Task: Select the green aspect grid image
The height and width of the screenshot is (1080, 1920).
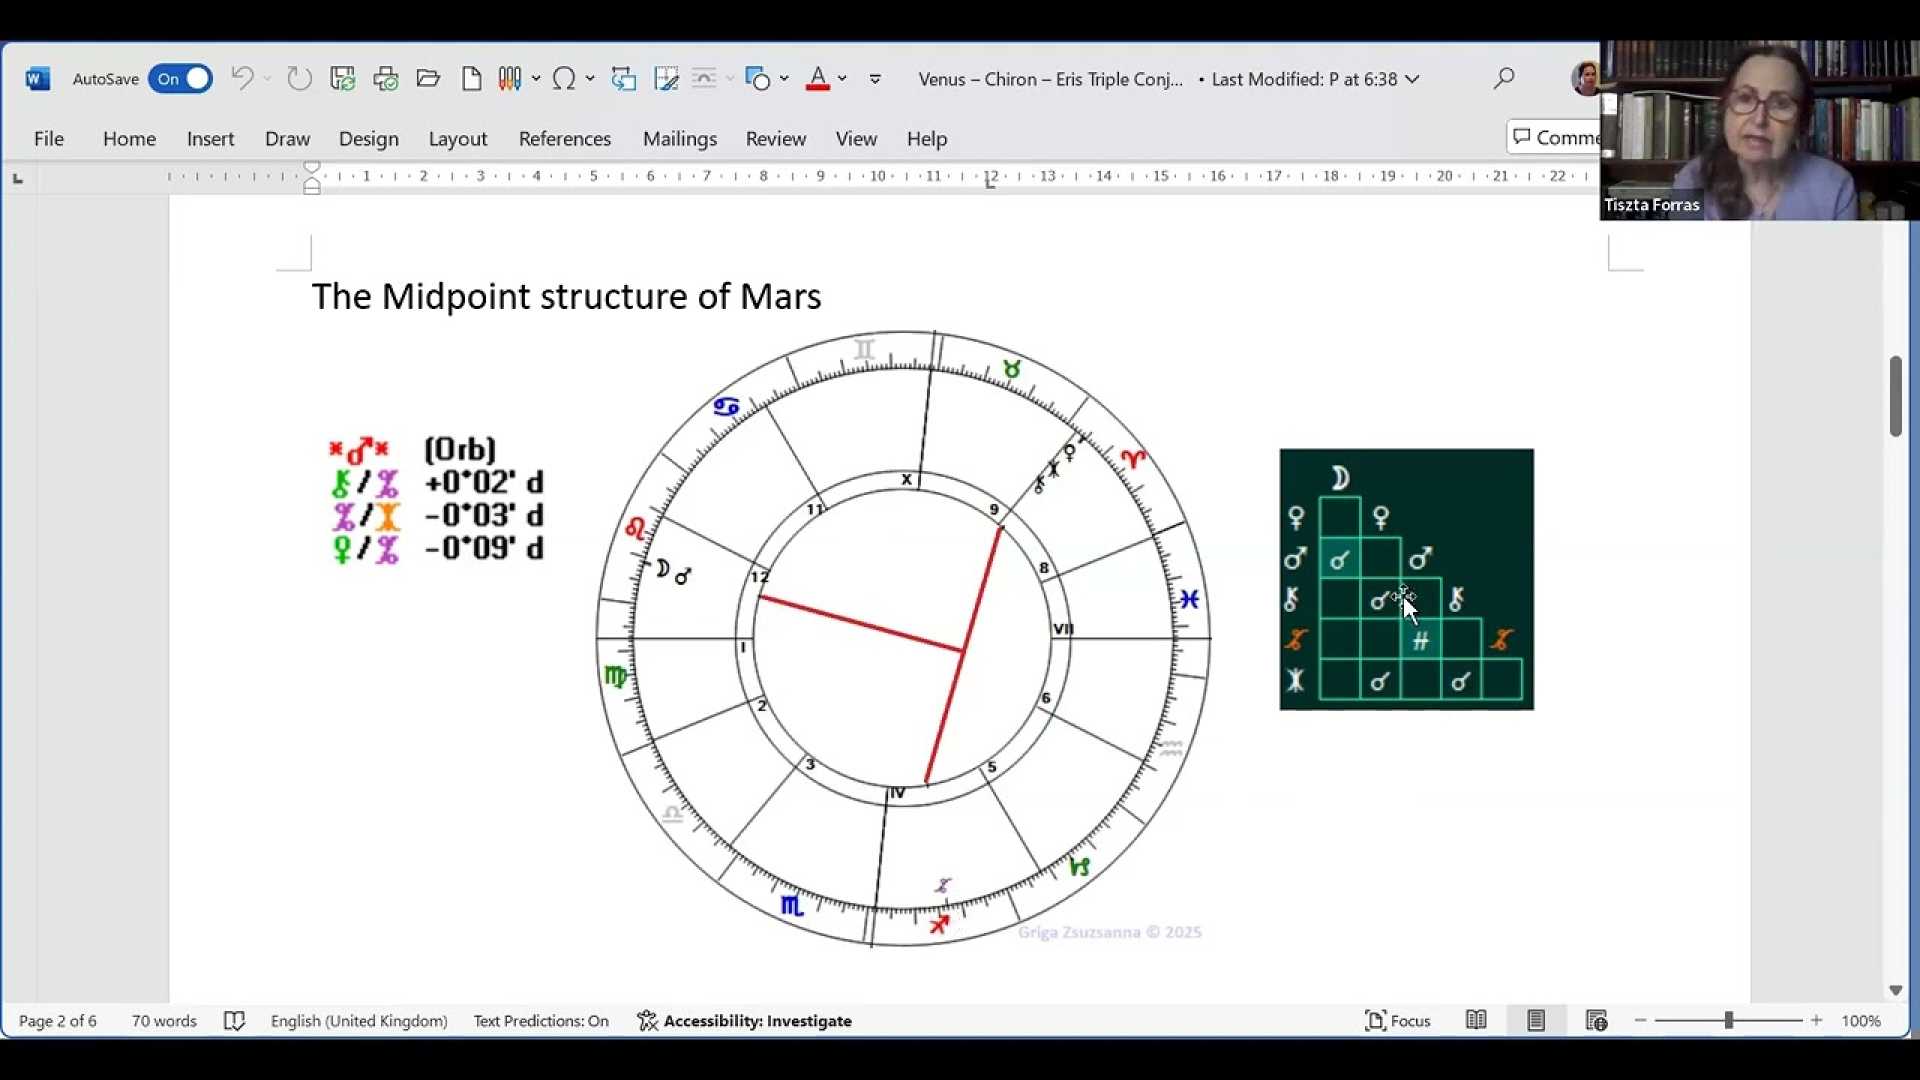Action: point(1406,579)
